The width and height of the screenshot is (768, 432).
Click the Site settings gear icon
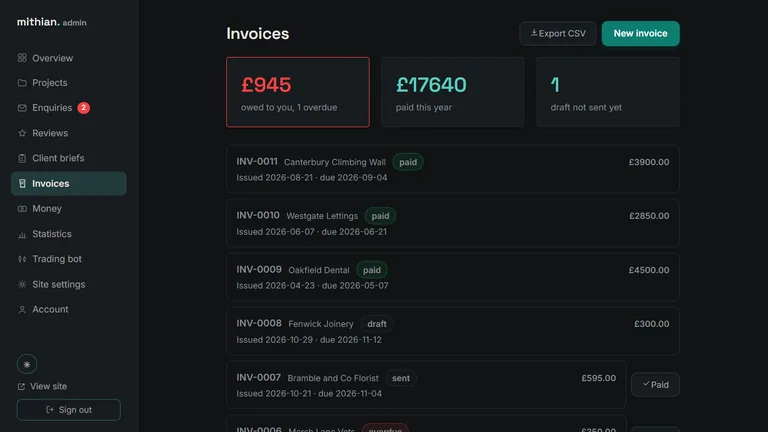pyautogui.click(x=22, y=285)
